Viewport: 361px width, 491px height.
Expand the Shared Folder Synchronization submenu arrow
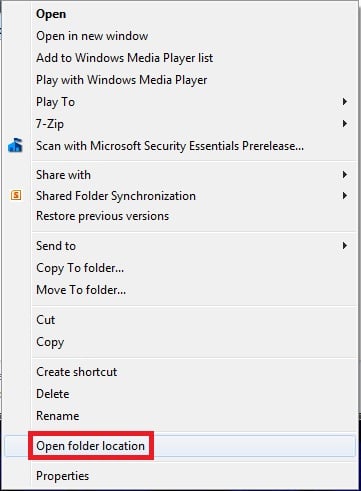345,196
